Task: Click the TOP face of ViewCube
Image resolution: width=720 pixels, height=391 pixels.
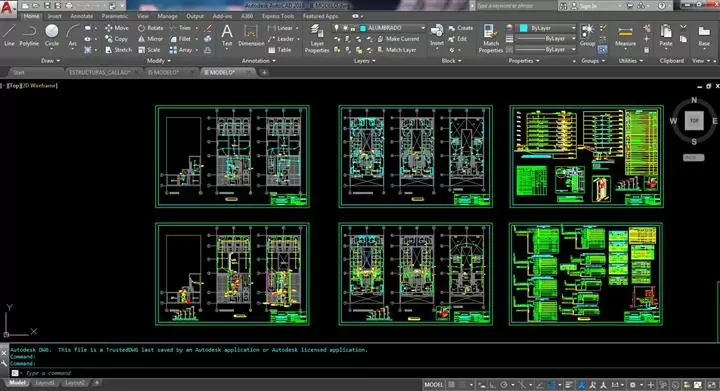Action: (x=694, y=121)
